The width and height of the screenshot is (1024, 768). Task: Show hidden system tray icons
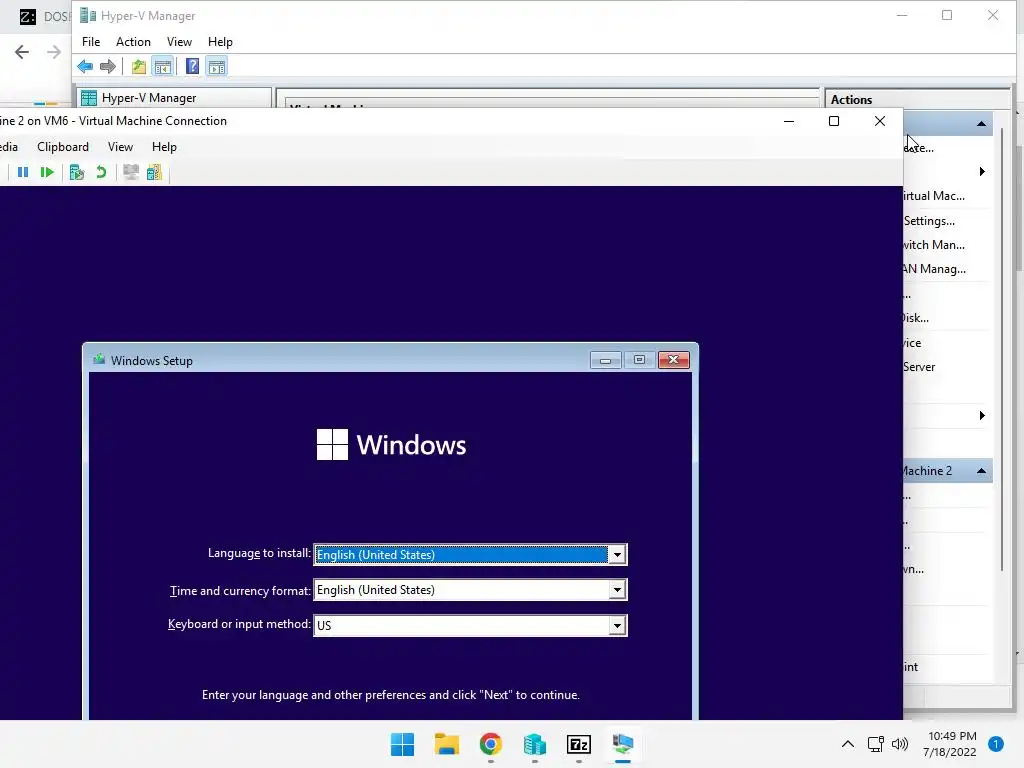[848, 744]
